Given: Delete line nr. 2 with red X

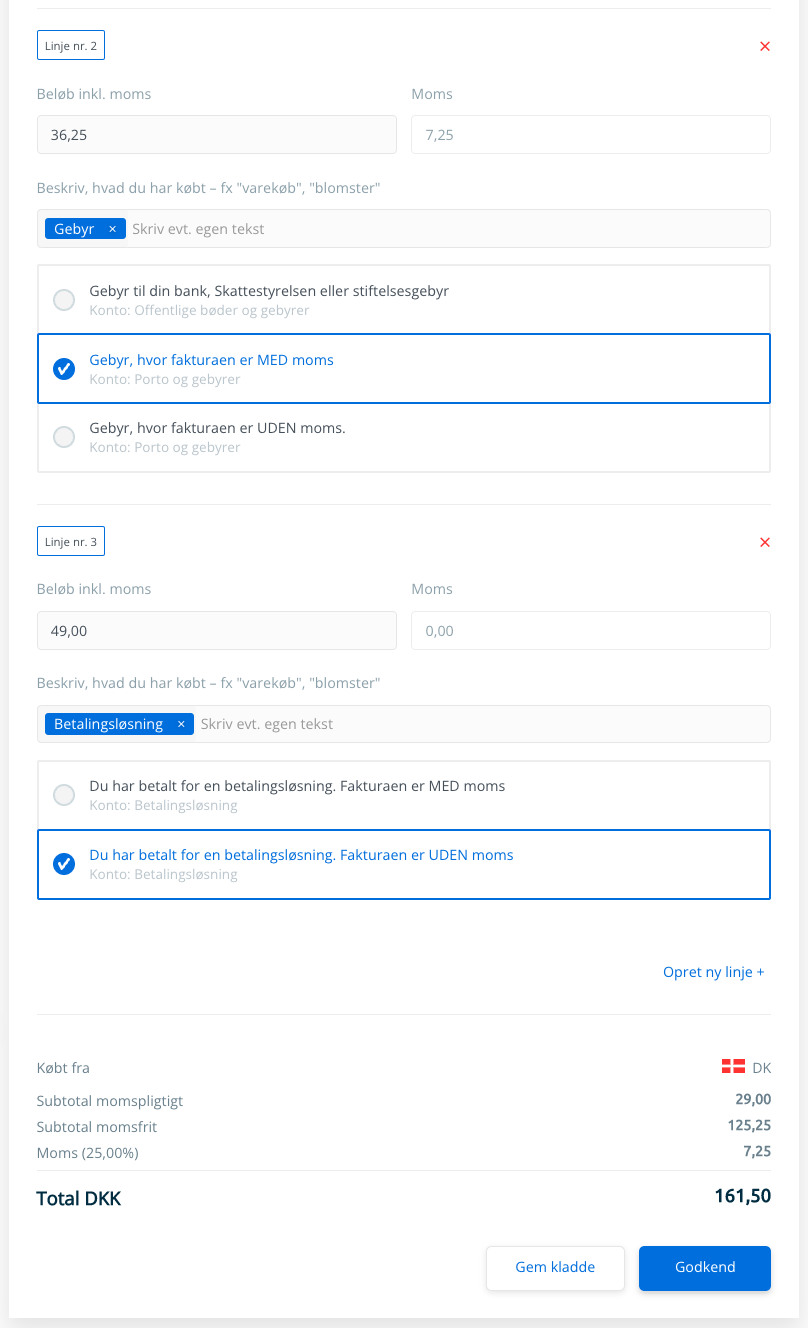Looking at the screenshot, I should (x=765, y=46).
